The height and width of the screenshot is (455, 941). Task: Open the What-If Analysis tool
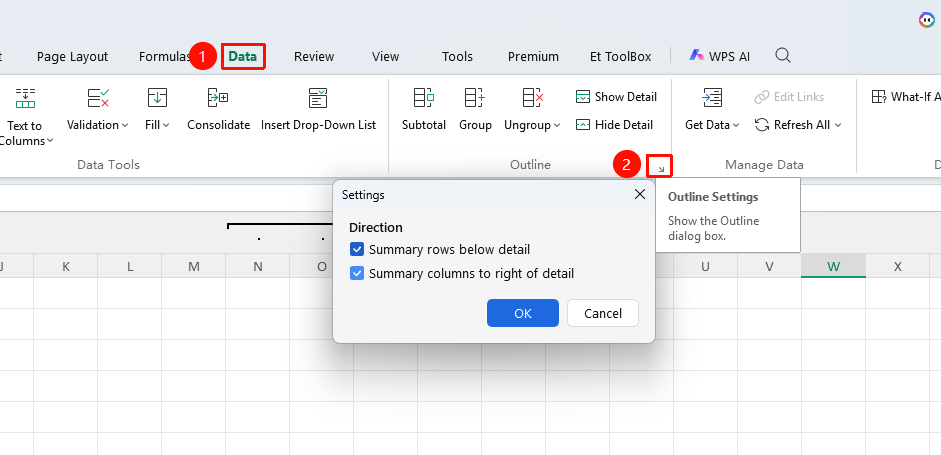(906, 97)
